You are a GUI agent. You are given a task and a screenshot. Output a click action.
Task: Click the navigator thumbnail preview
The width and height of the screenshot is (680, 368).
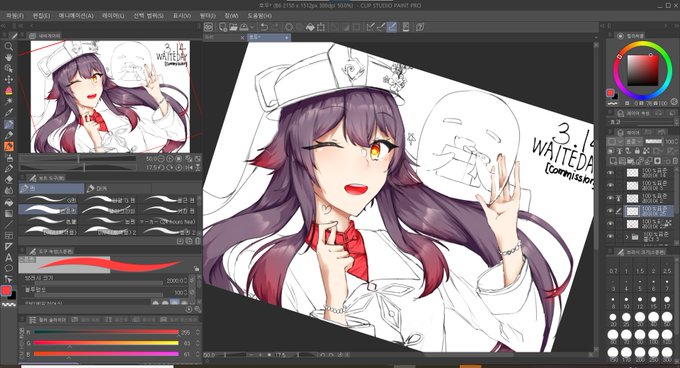[110, 97]
